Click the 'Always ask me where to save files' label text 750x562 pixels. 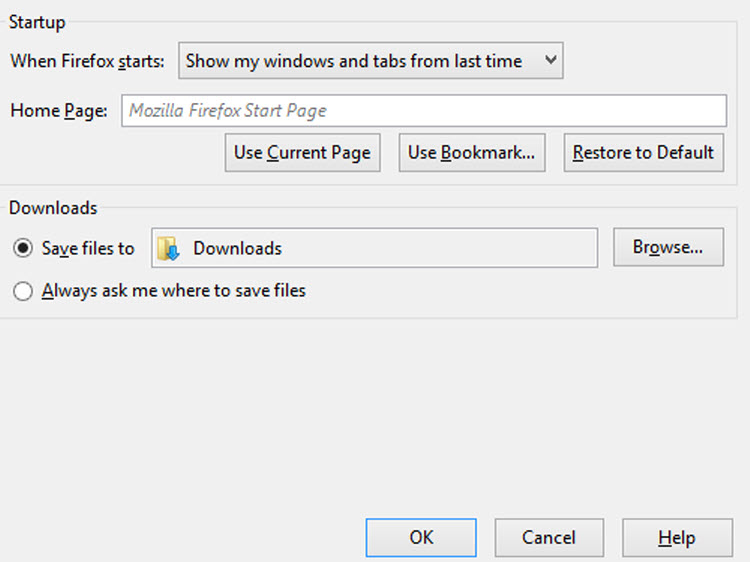[x=174, y=291]
